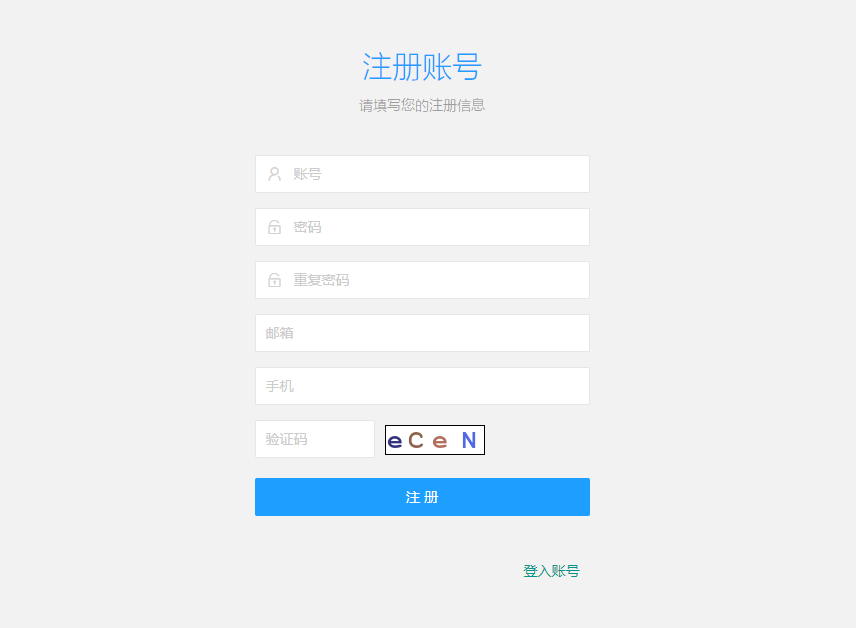Focus the 账号 account input field
The width and height of the screenshot is (856, 628).
(423, 174)
